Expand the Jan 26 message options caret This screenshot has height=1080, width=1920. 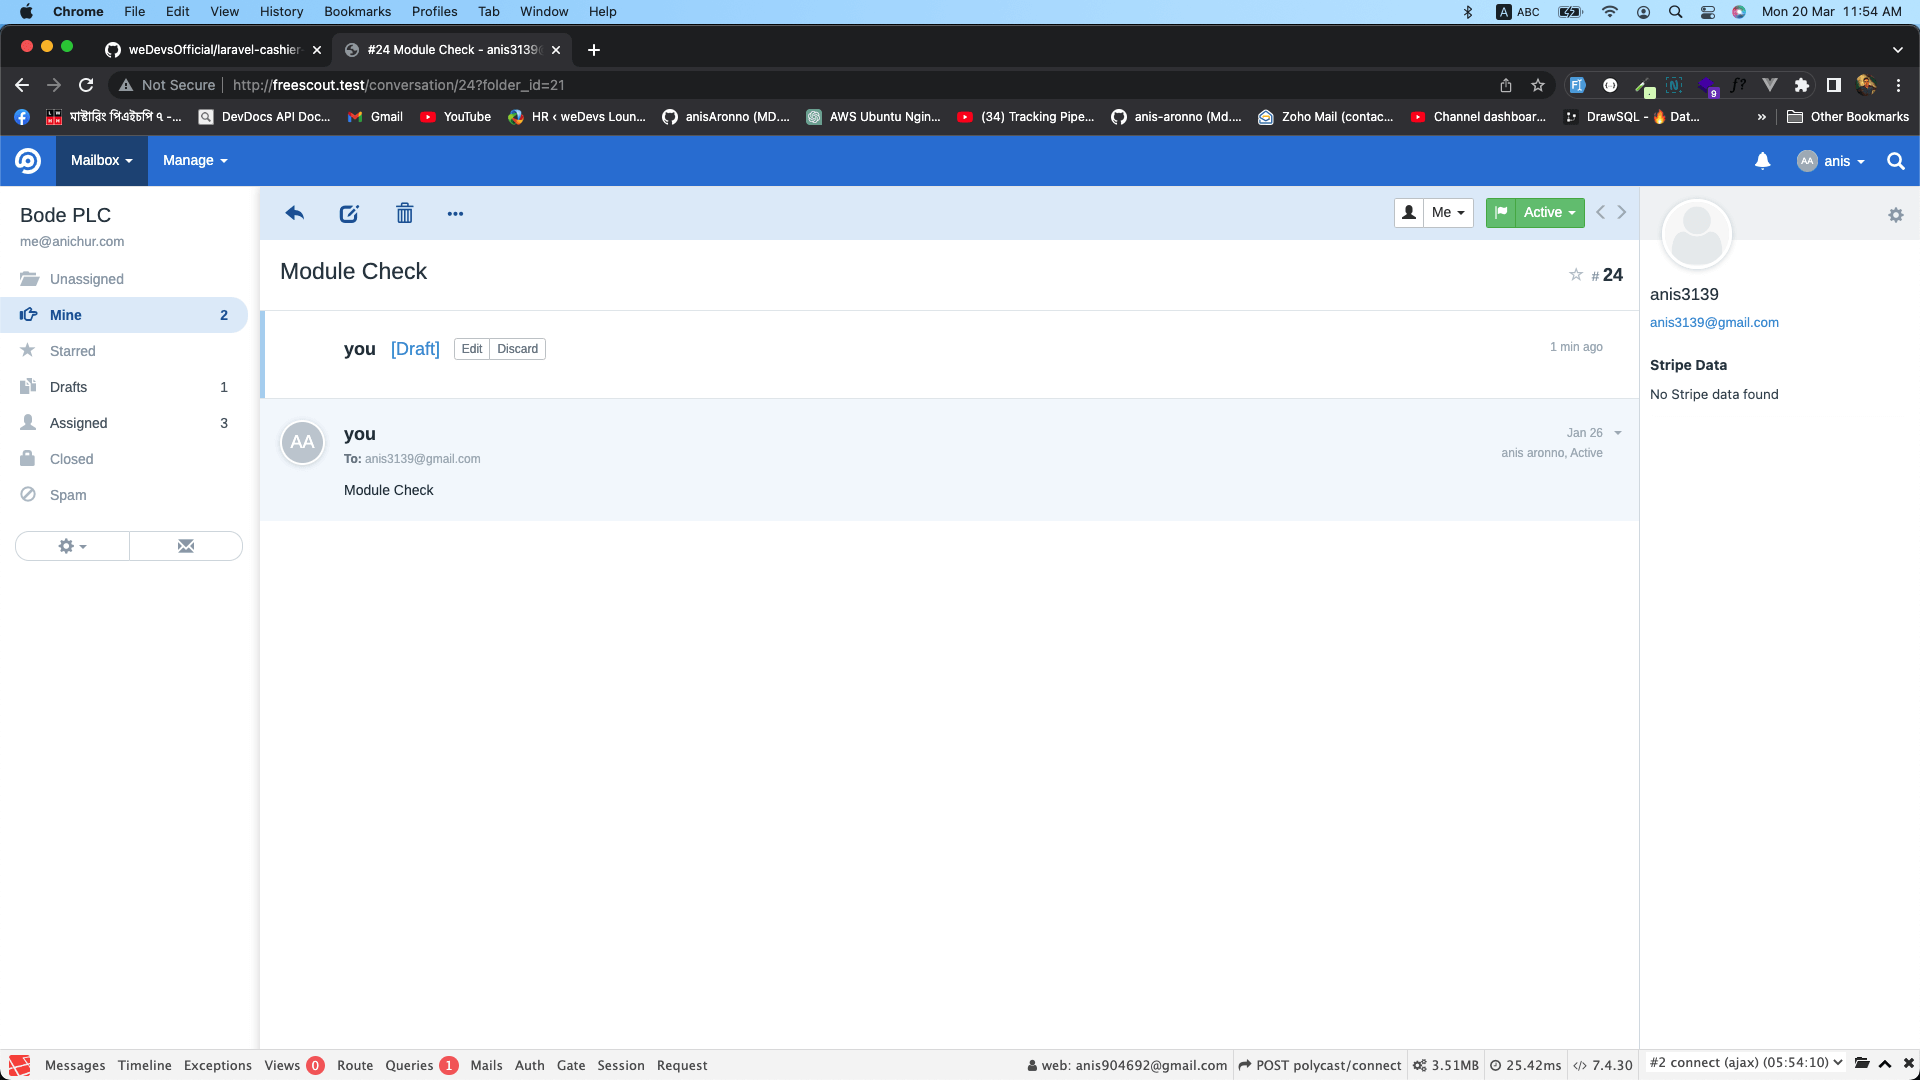(1617, 433)
